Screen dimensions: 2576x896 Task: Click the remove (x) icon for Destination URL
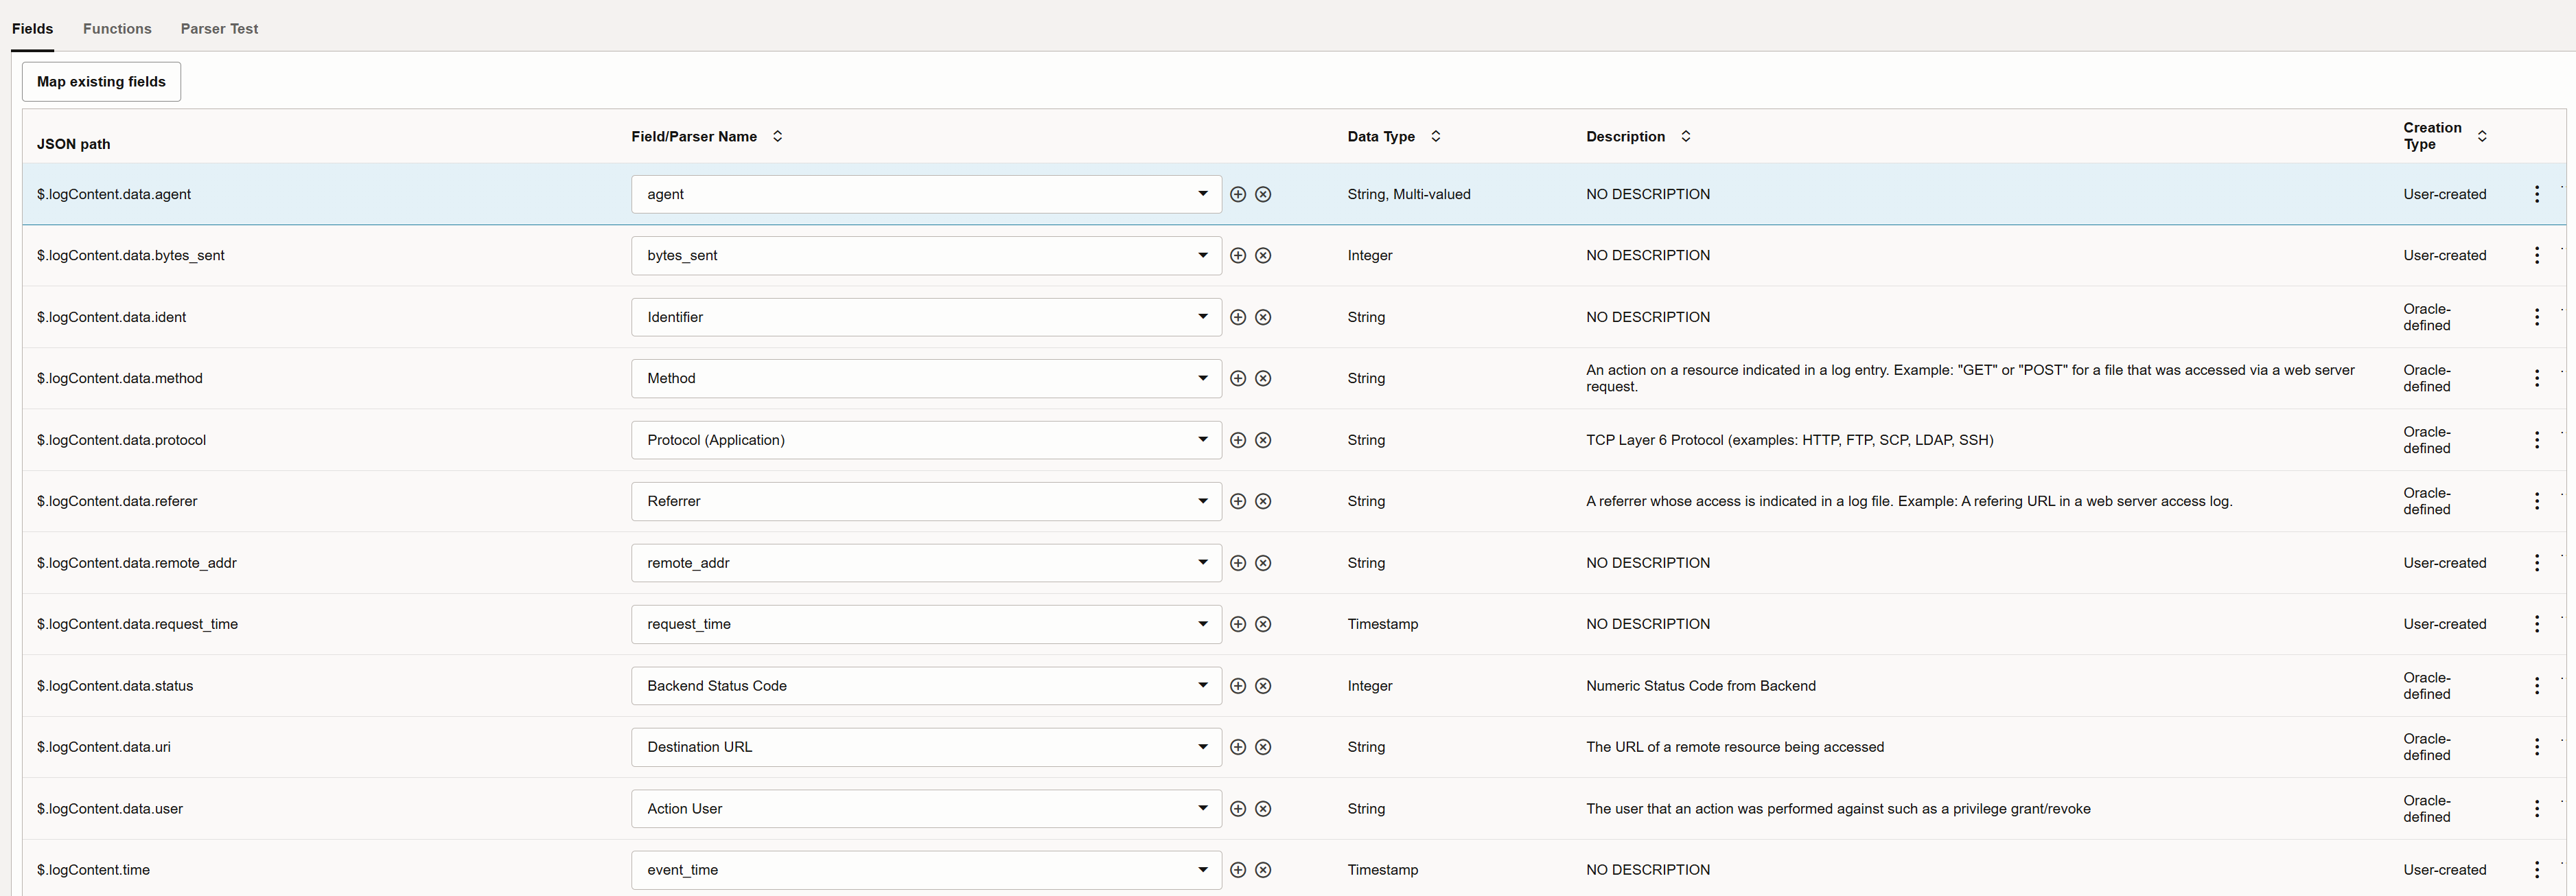[x=1263, y=747]
